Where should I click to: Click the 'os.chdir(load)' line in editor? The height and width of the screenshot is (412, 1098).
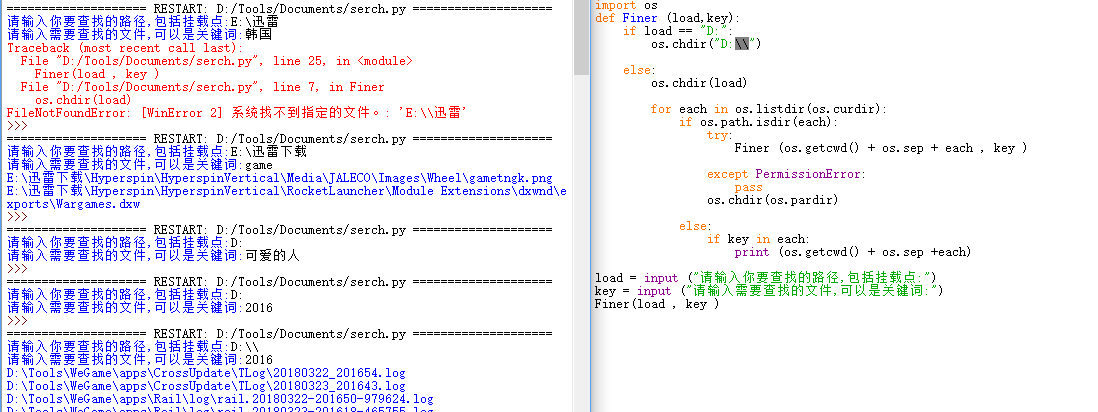[x=698, y=83]
